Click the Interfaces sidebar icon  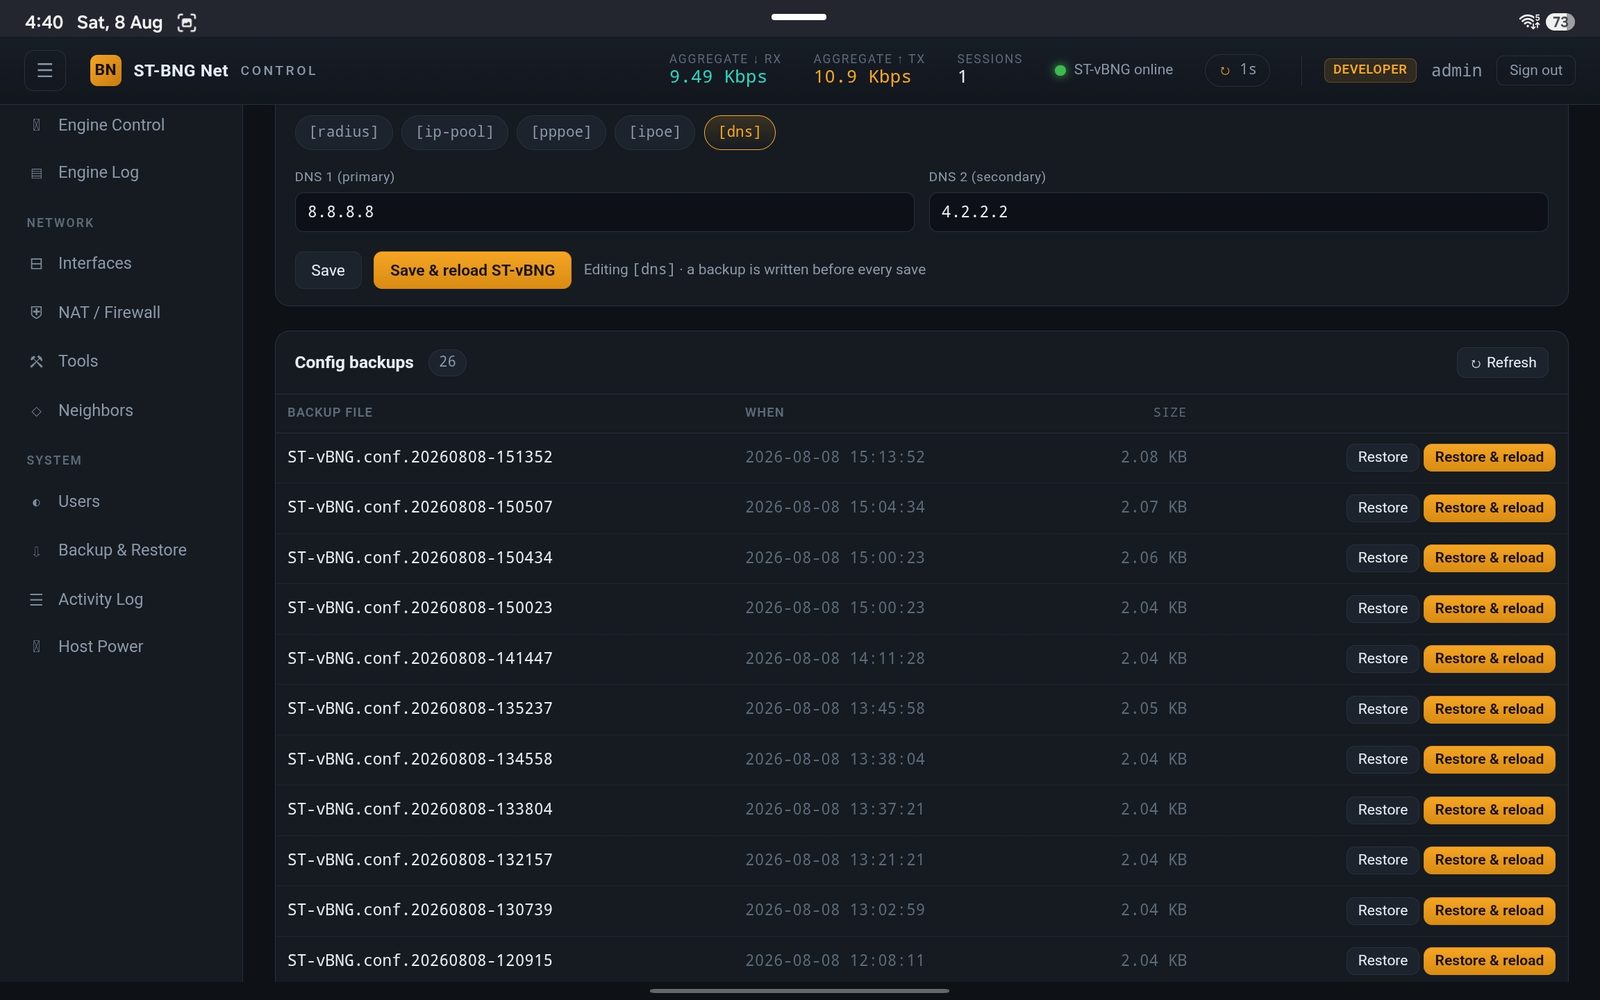click(36, 264)
